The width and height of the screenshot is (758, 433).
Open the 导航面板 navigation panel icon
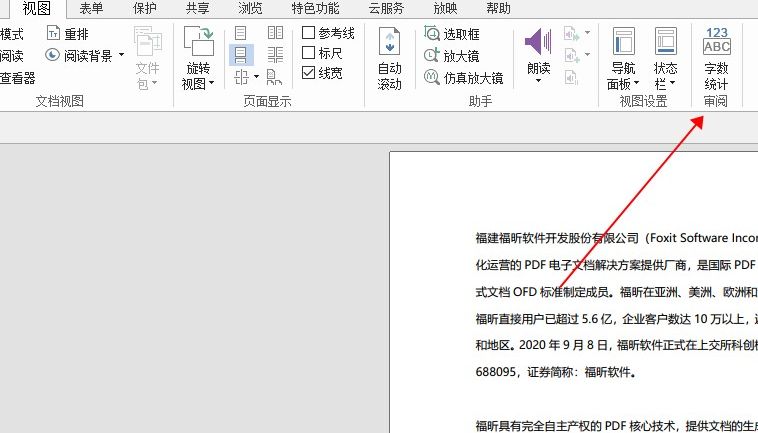pyautogui.click(x=623, y=41)
